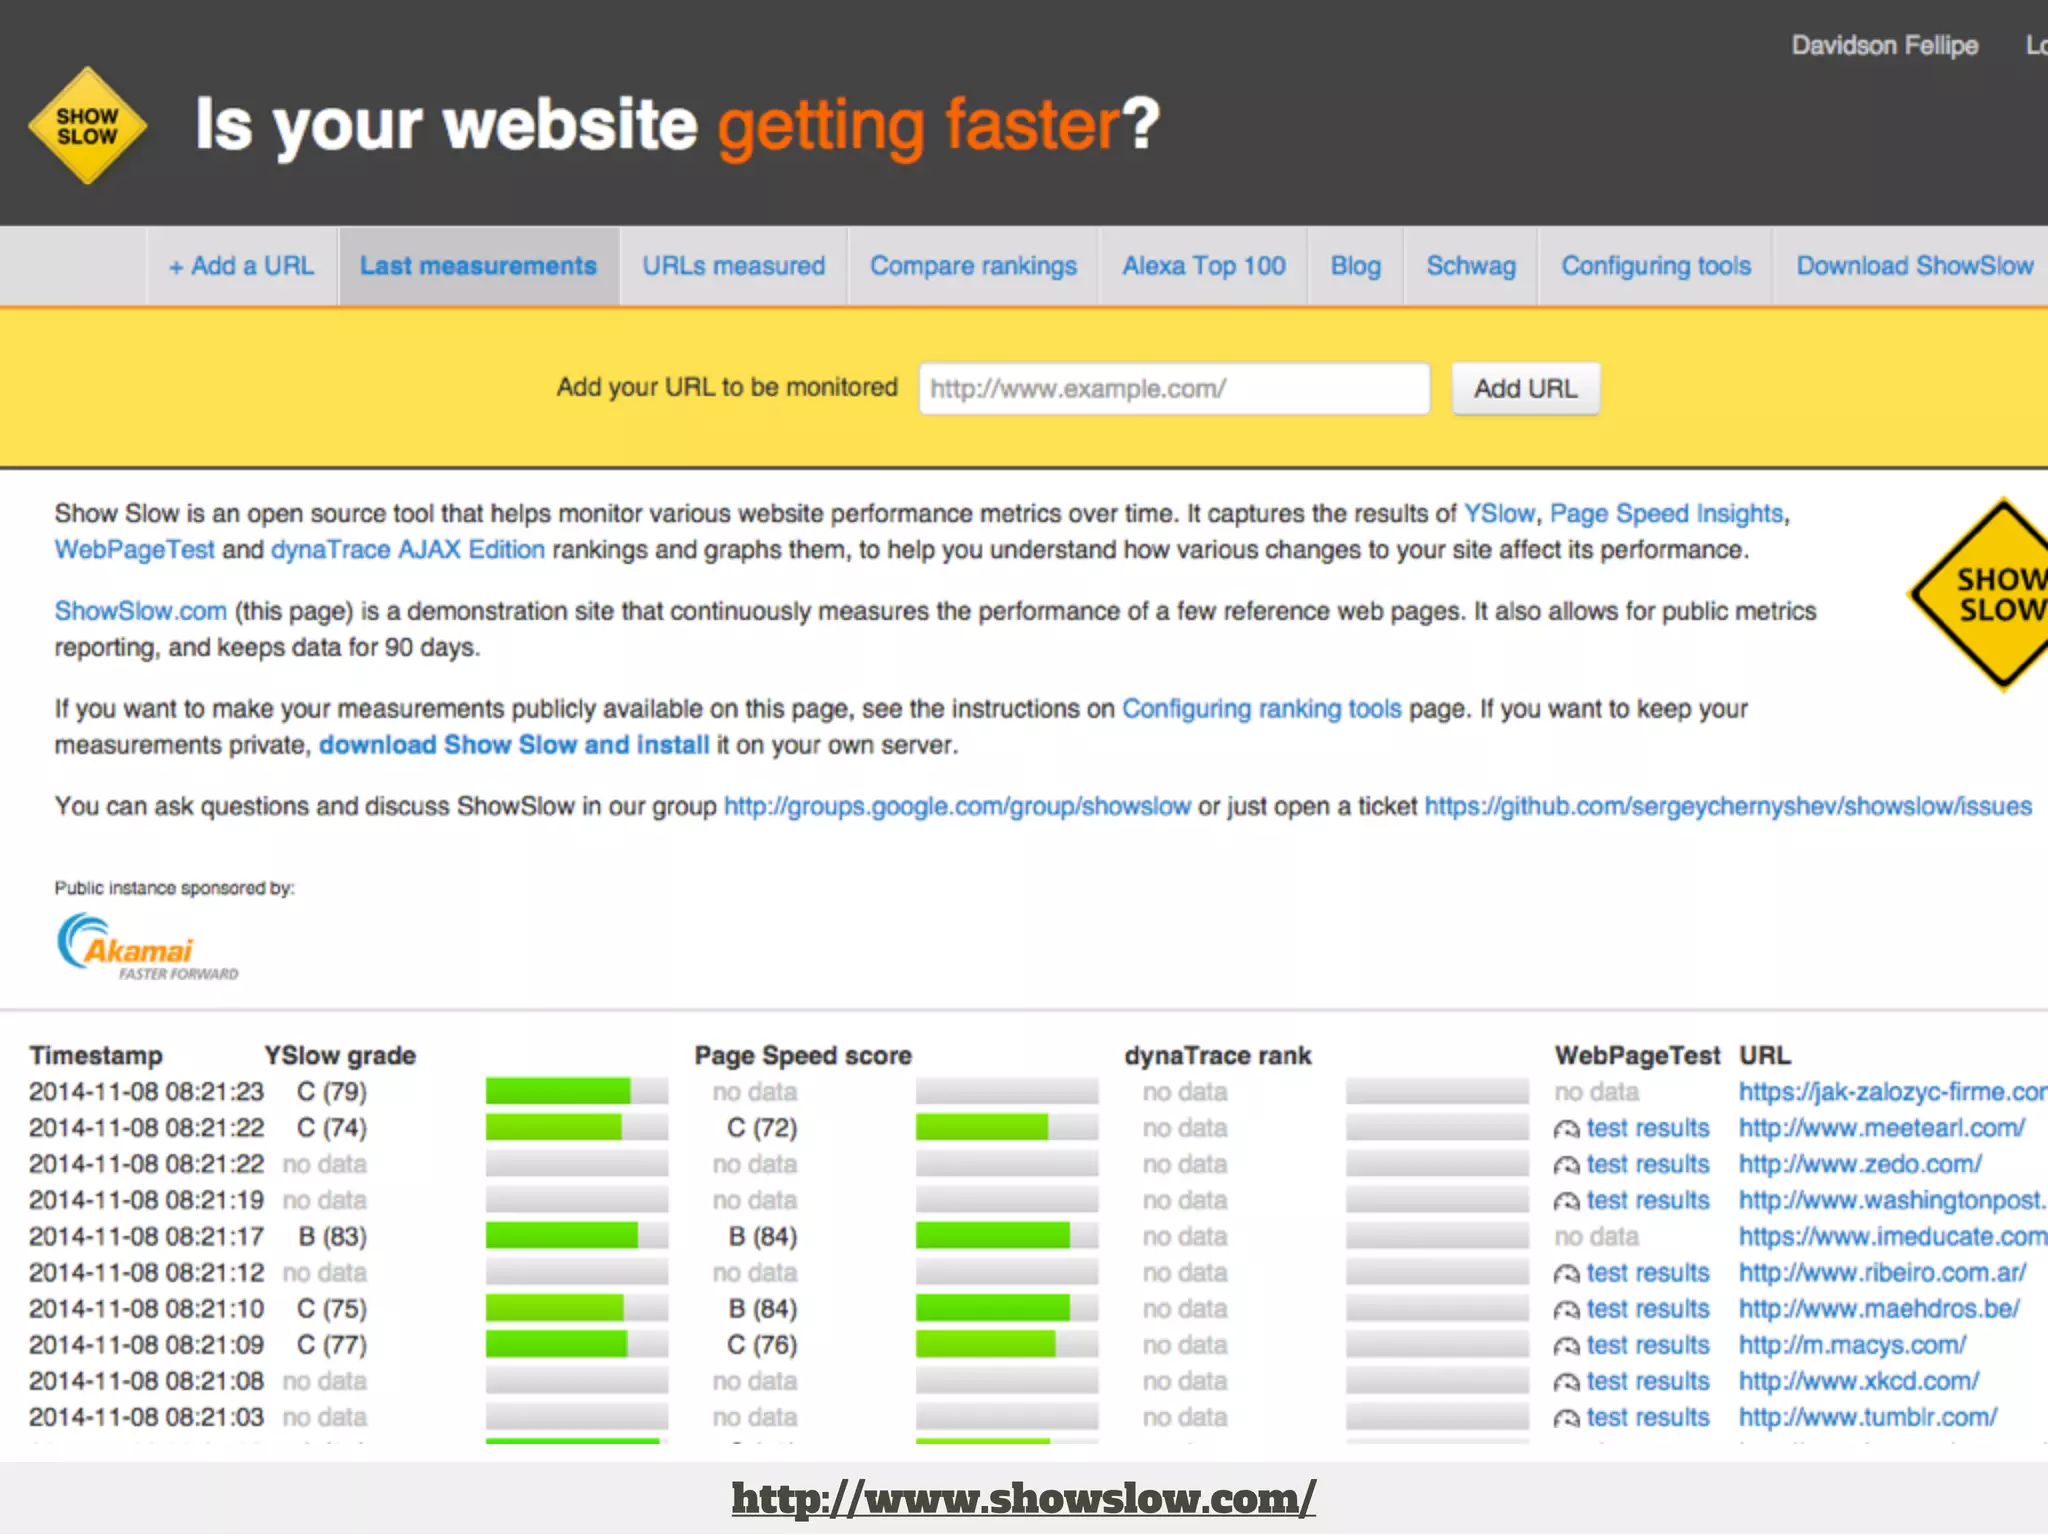Open http://www.meetearl.com/ link
2048x1536 pixels.
pyautogui.click(x=1882, y=1128)
